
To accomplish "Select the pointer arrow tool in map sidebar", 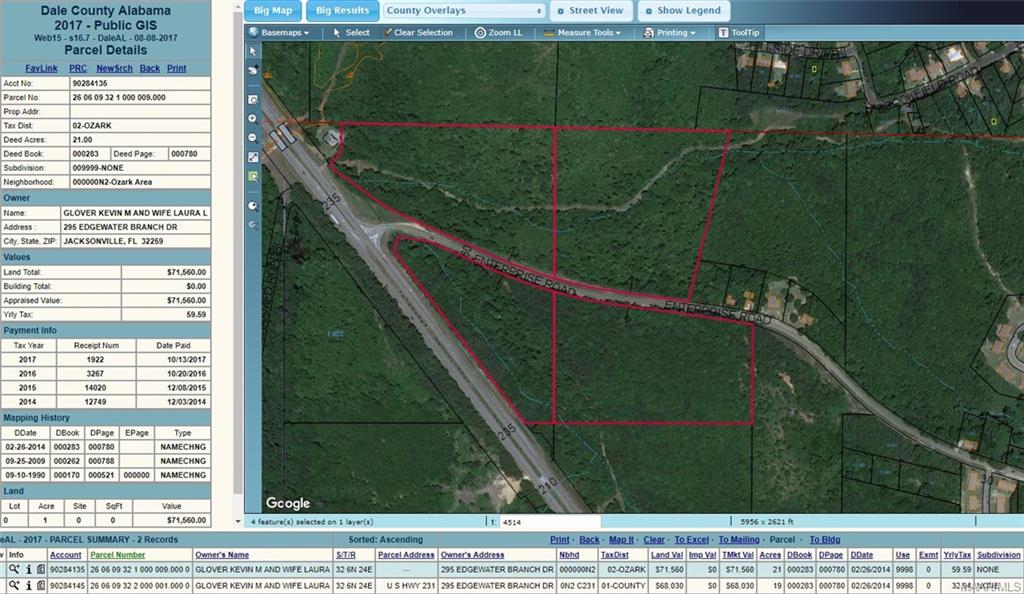I will click(253, 51).
